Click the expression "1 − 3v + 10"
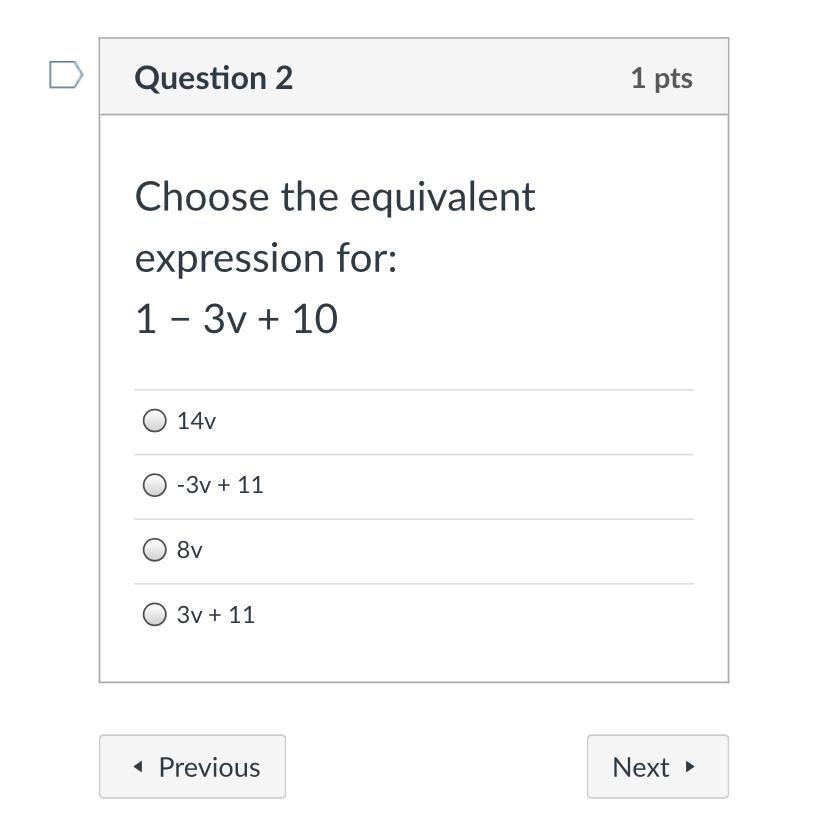The height and width of the screenshot is (828, 828). 237,319
